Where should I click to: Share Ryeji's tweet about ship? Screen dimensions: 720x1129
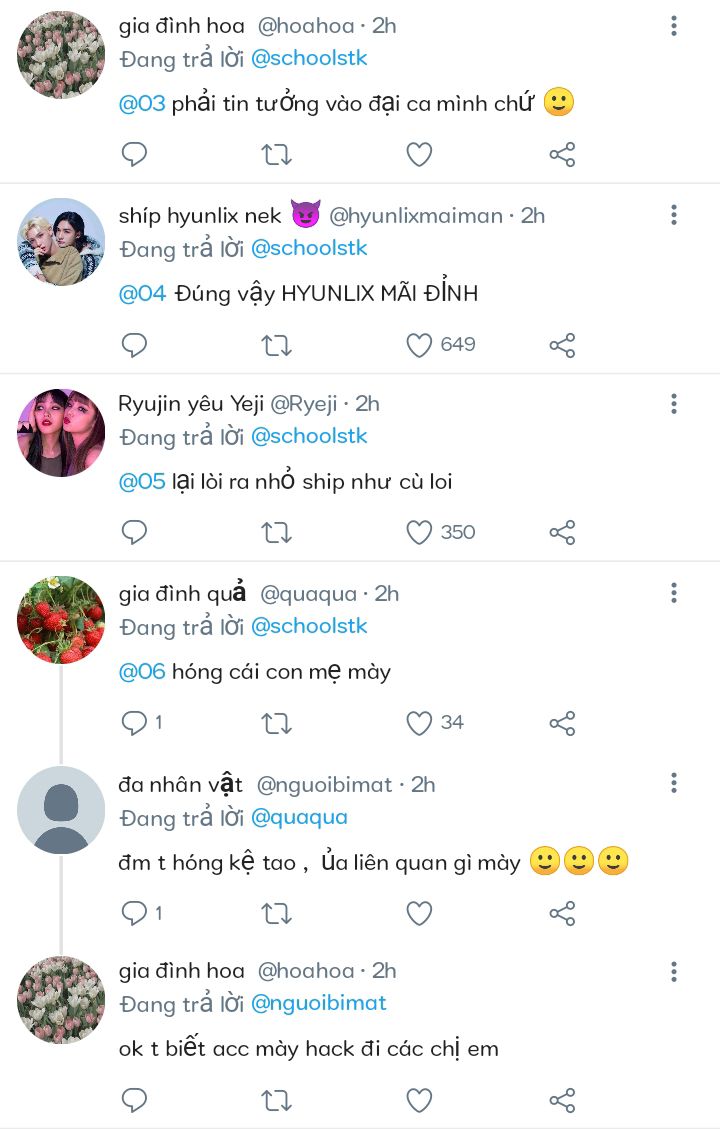[562, 533]
